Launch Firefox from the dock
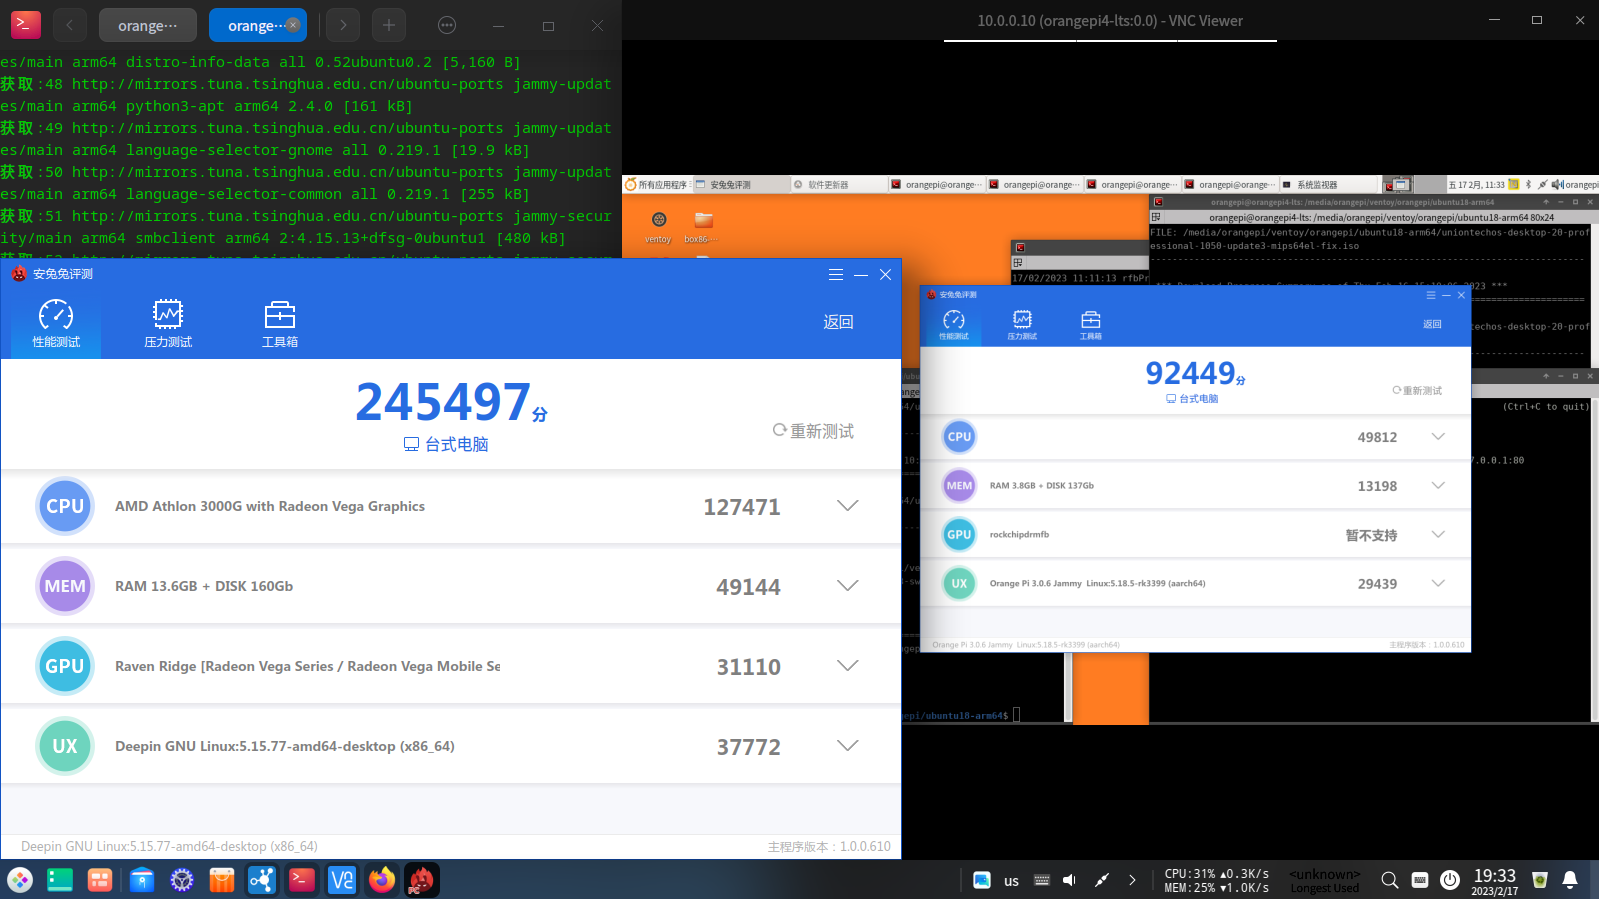 (x=382, y=880)
